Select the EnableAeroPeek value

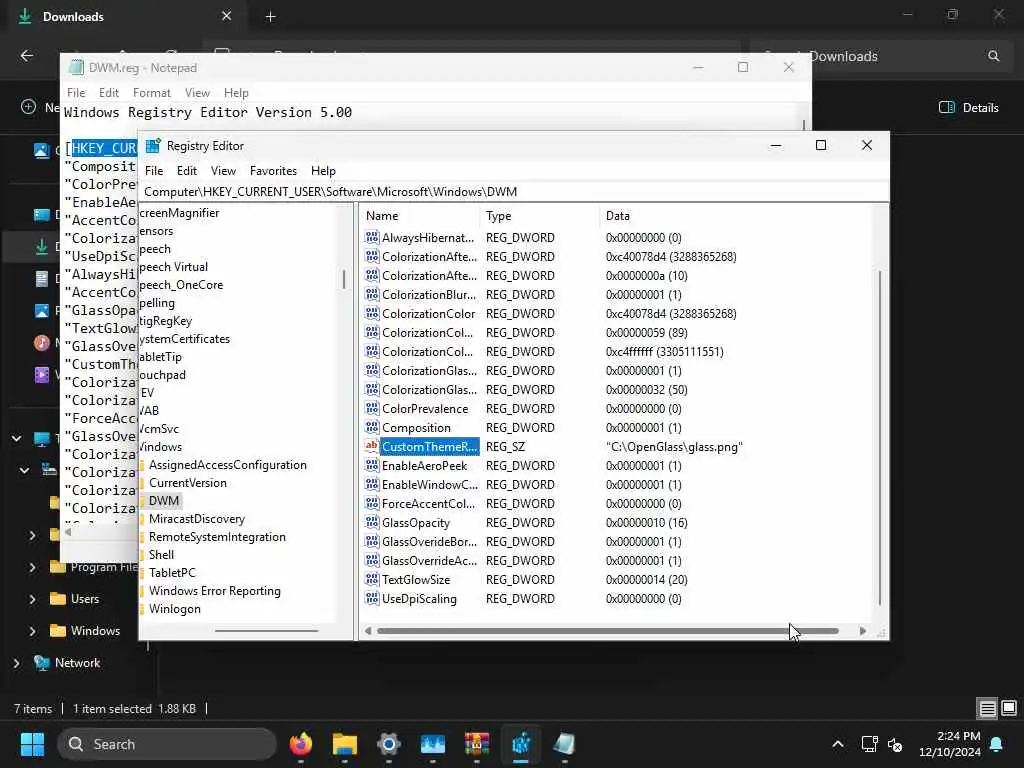click(424, 466)
